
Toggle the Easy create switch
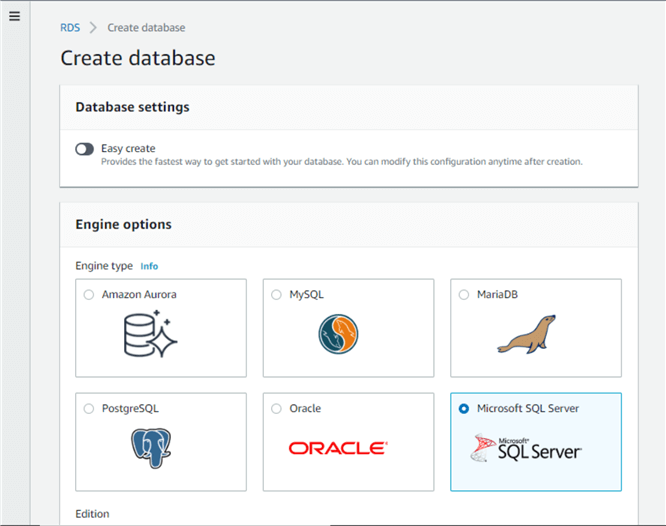(x=84, y=149)
